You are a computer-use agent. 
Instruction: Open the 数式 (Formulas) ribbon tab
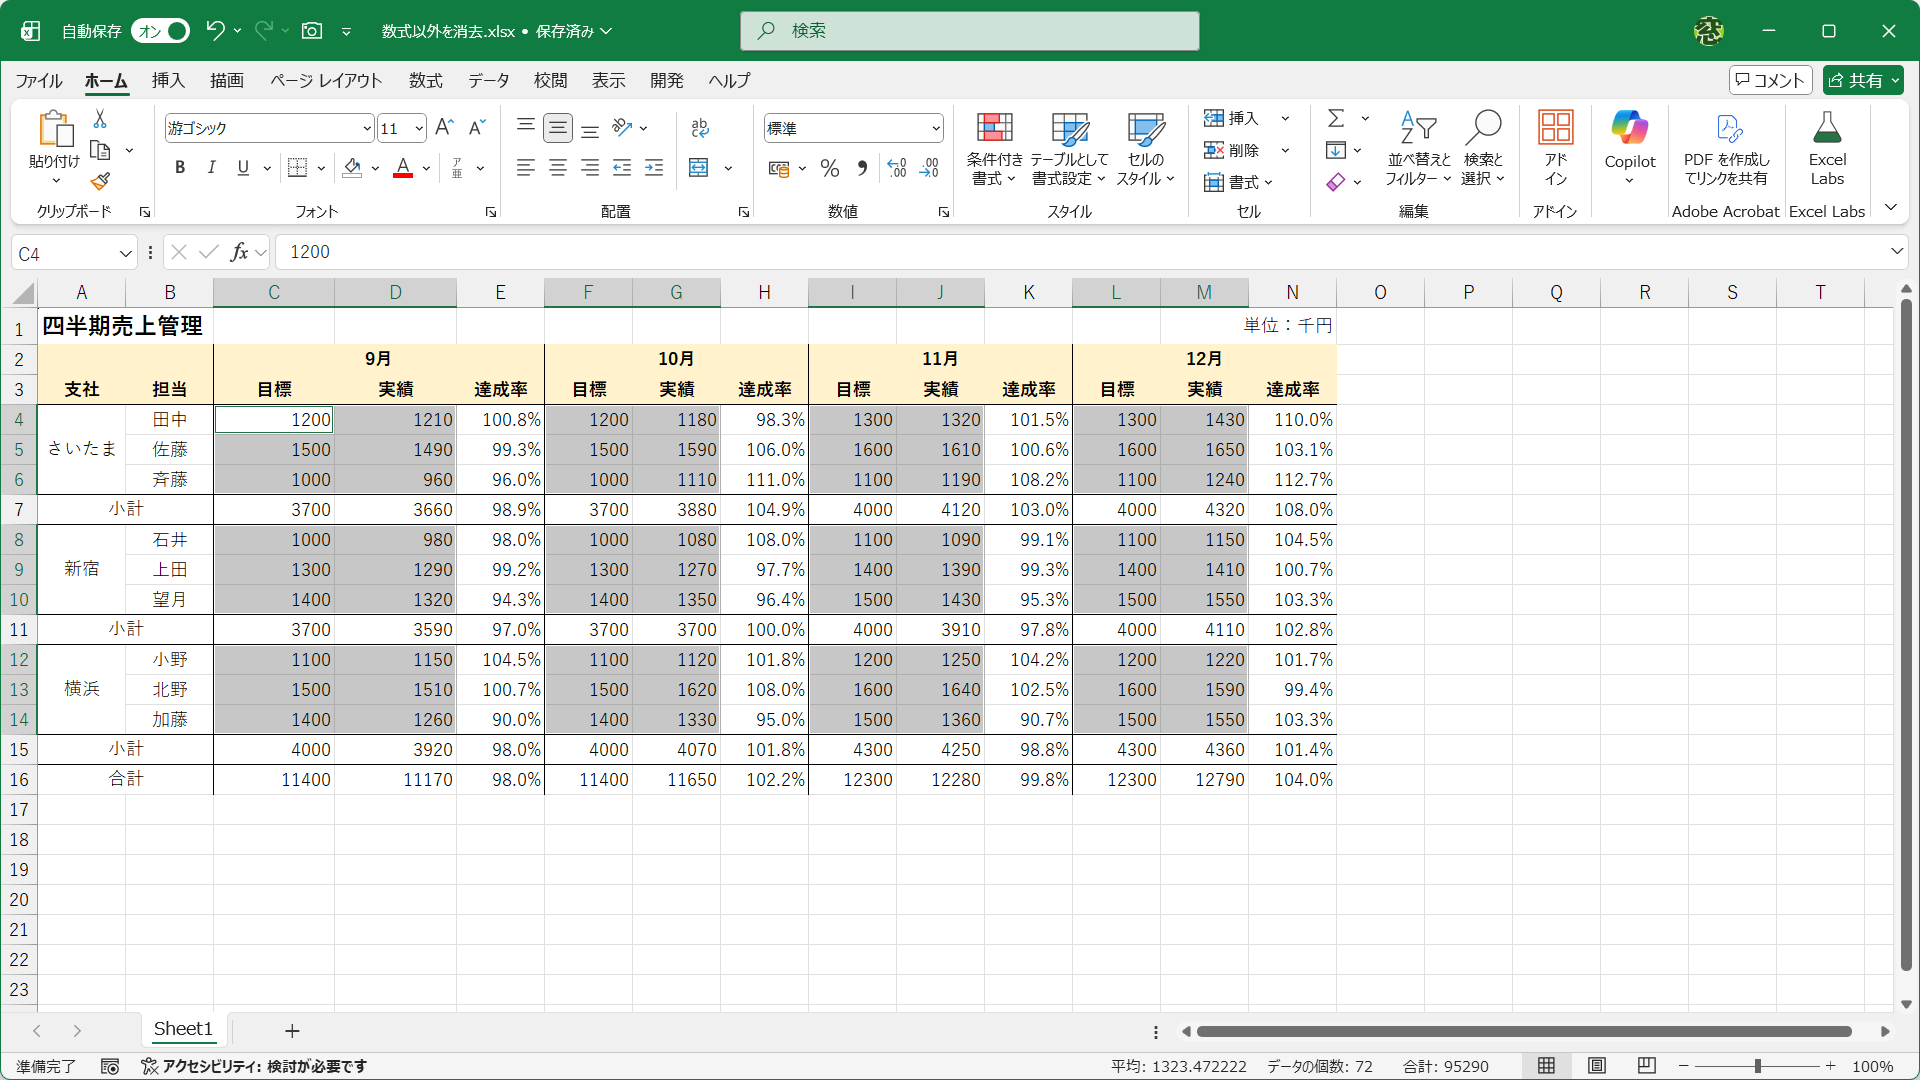pos(425,81)
